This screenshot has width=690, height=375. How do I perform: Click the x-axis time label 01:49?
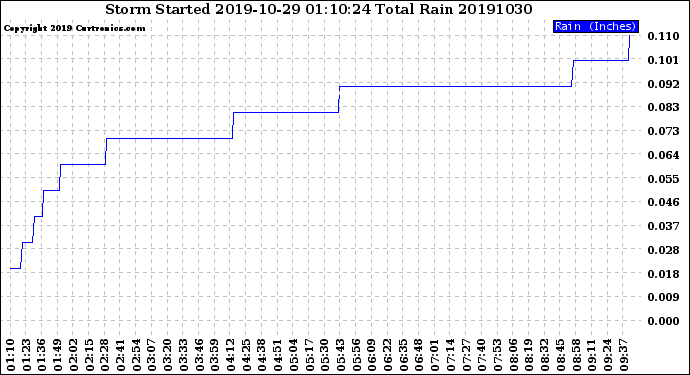(x=58, y=355)
